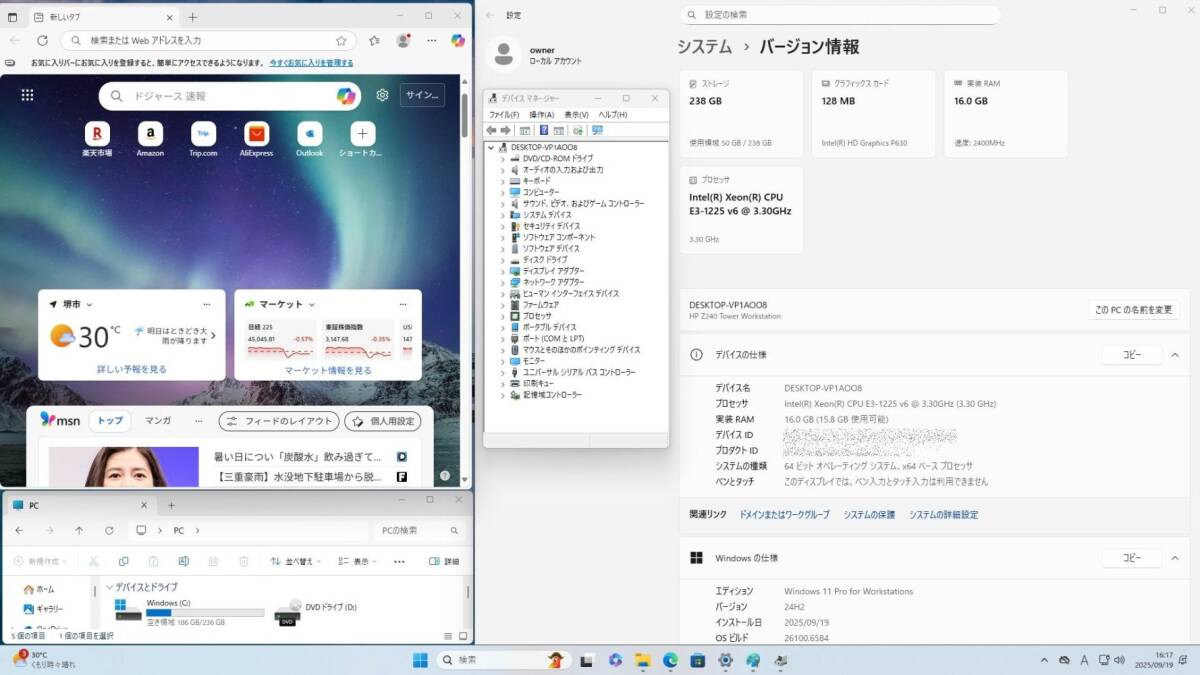Expand the display adapters node

coord(503,271)
